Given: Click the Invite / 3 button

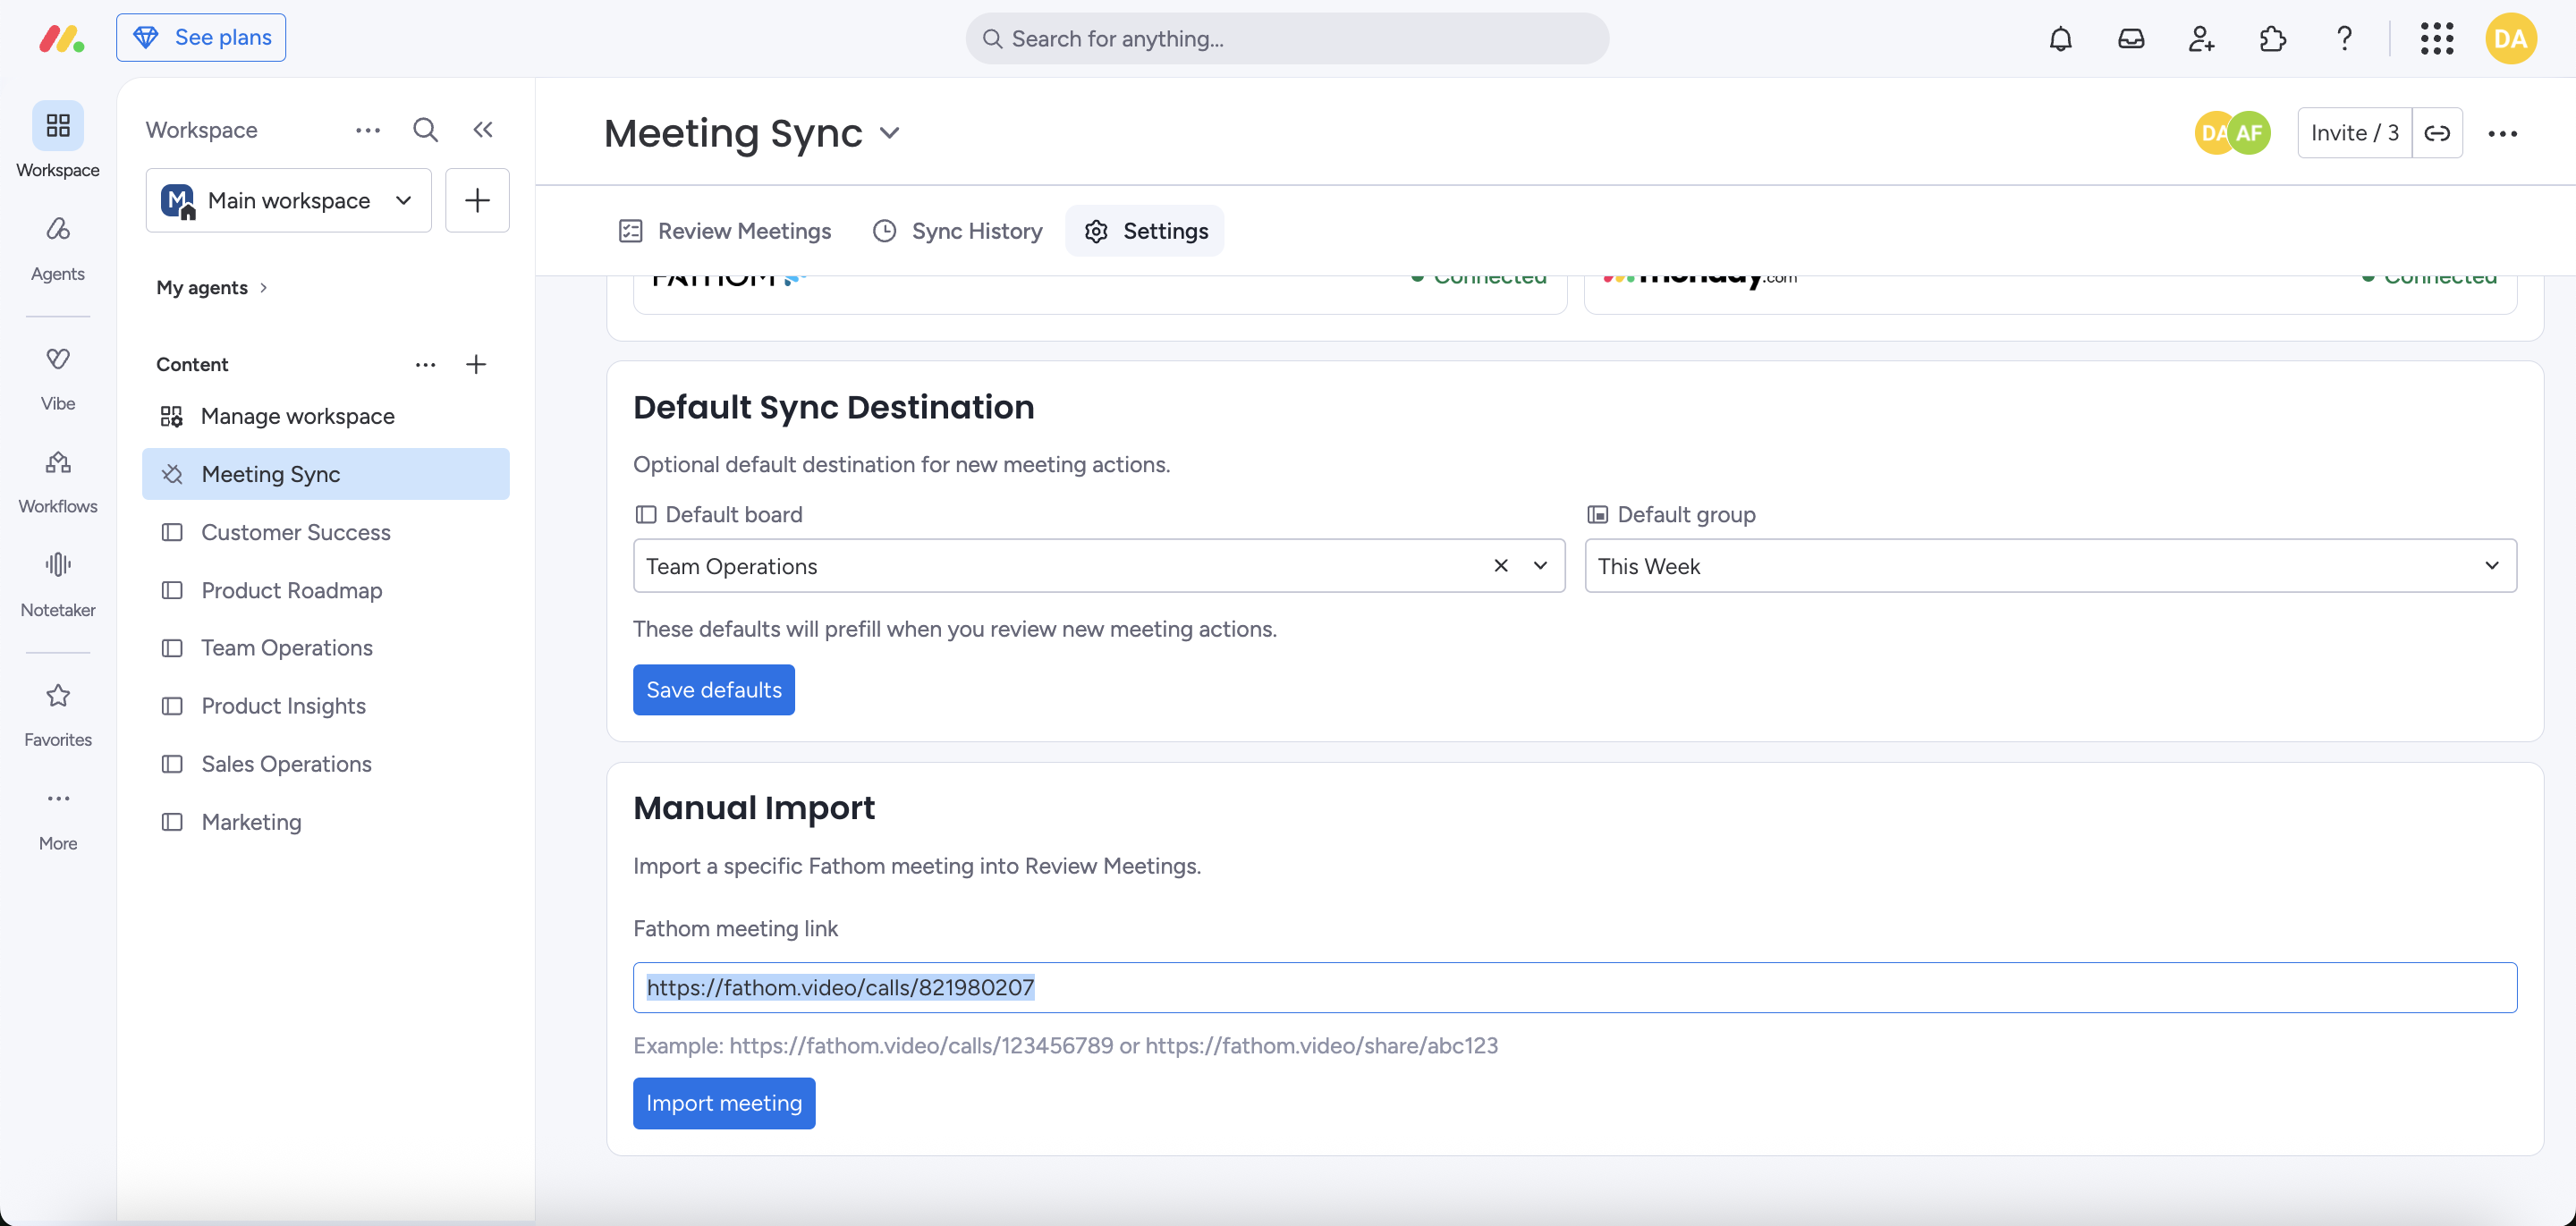Looking at the screenshot, I should coord(2354,133).
